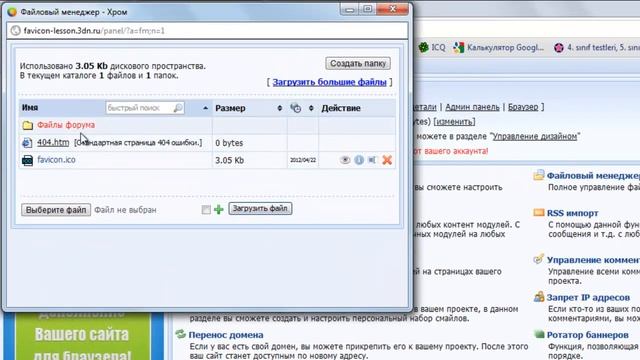This screenshot has height=360, width=640.
Task: Click the magnifier icon in quick search
Action: [178, 108]
